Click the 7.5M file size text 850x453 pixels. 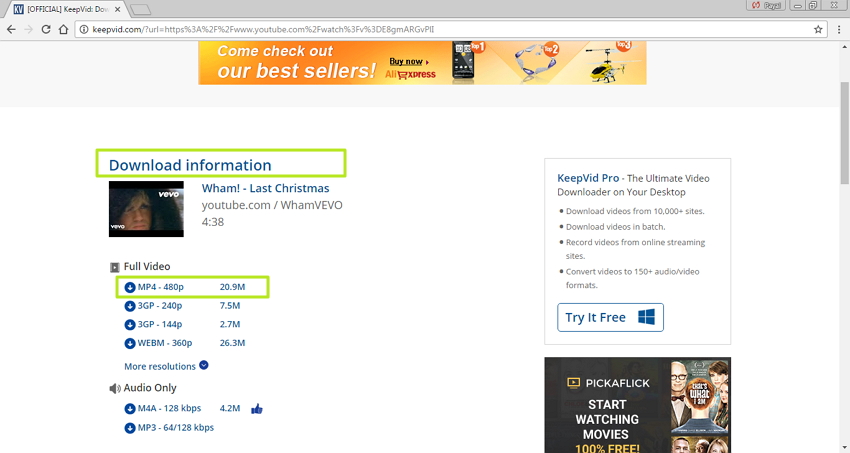point(230,306)
